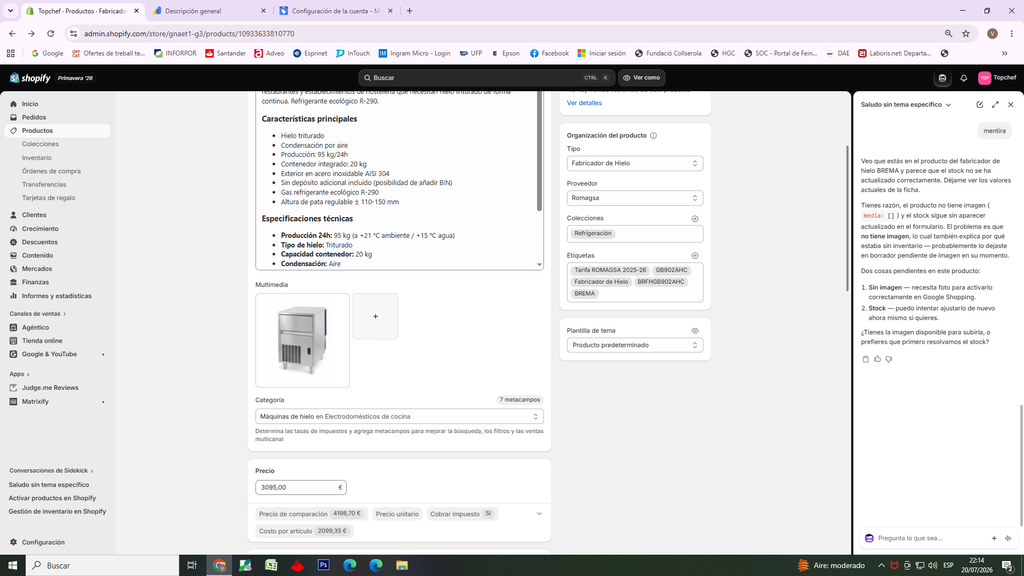Click the Precio input field
The width and height of the screenshot is (1024, 576).
tap(300, 487)
